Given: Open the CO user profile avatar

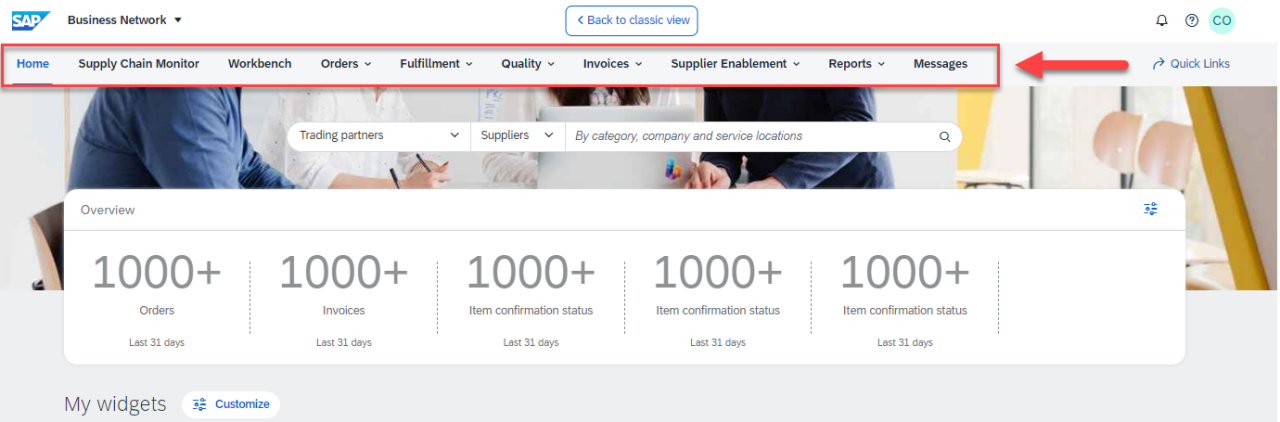Looking at the screenshot, I should pos(1222,20).
